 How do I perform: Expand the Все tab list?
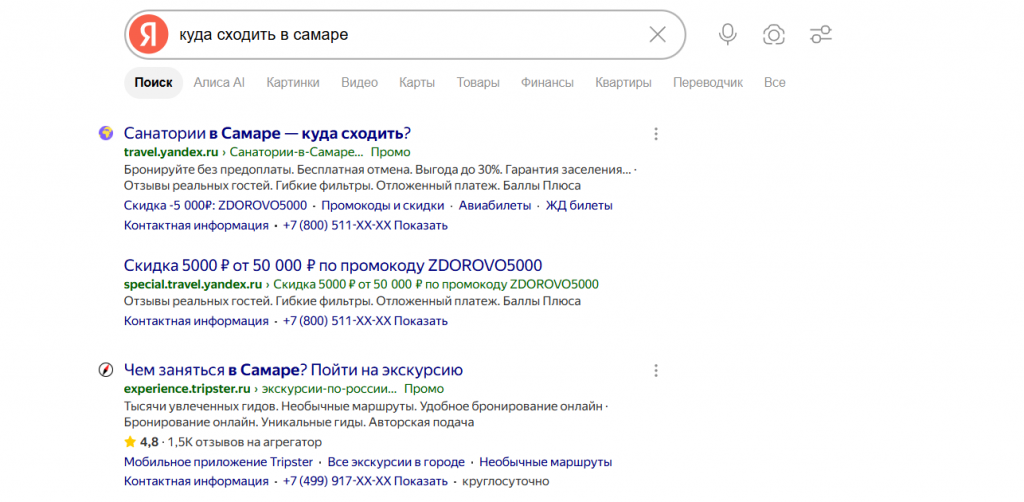pos(775,83)
